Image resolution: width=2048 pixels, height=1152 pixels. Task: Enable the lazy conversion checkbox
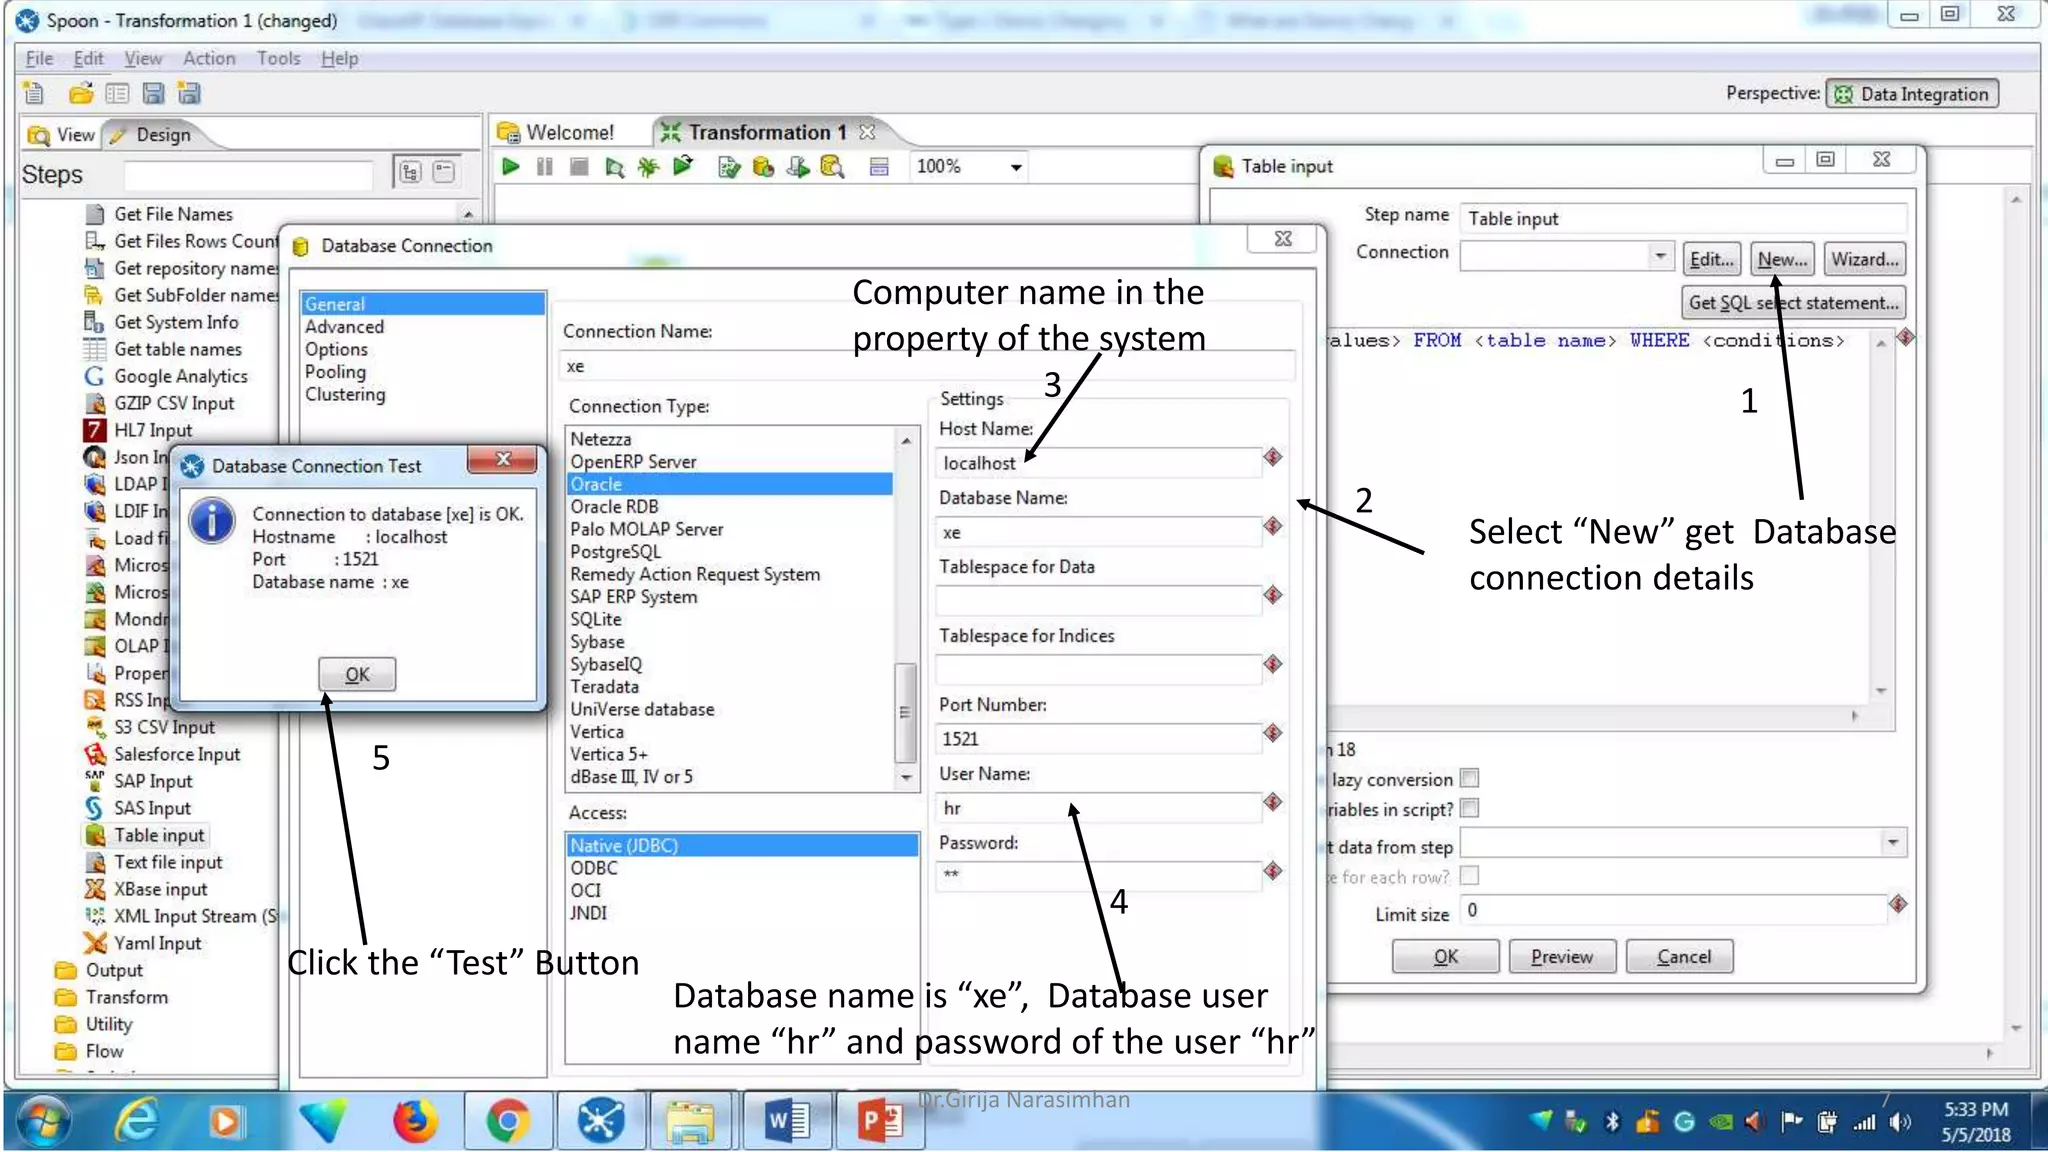pos(1469,778)
